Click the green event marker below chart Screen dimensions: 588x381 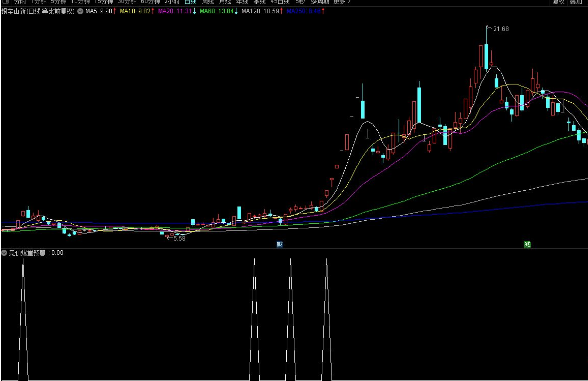527,244
